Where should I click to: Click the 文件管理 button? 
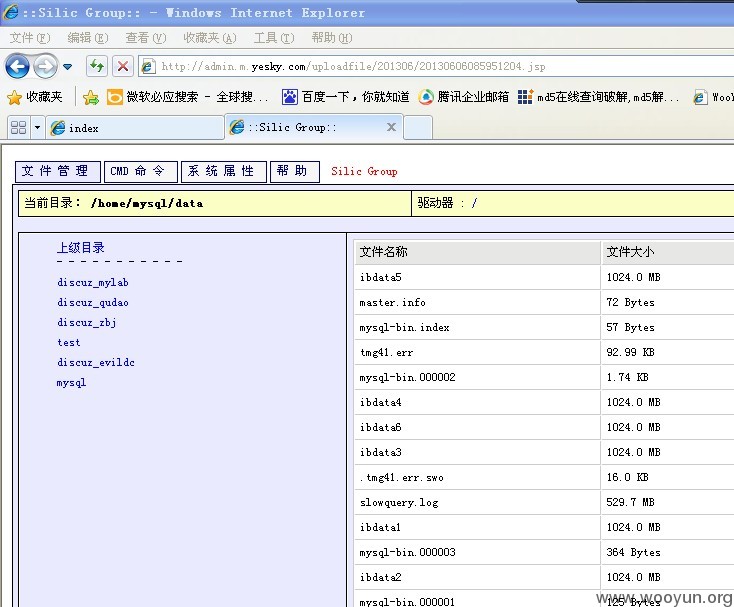[x=58, y=171]
